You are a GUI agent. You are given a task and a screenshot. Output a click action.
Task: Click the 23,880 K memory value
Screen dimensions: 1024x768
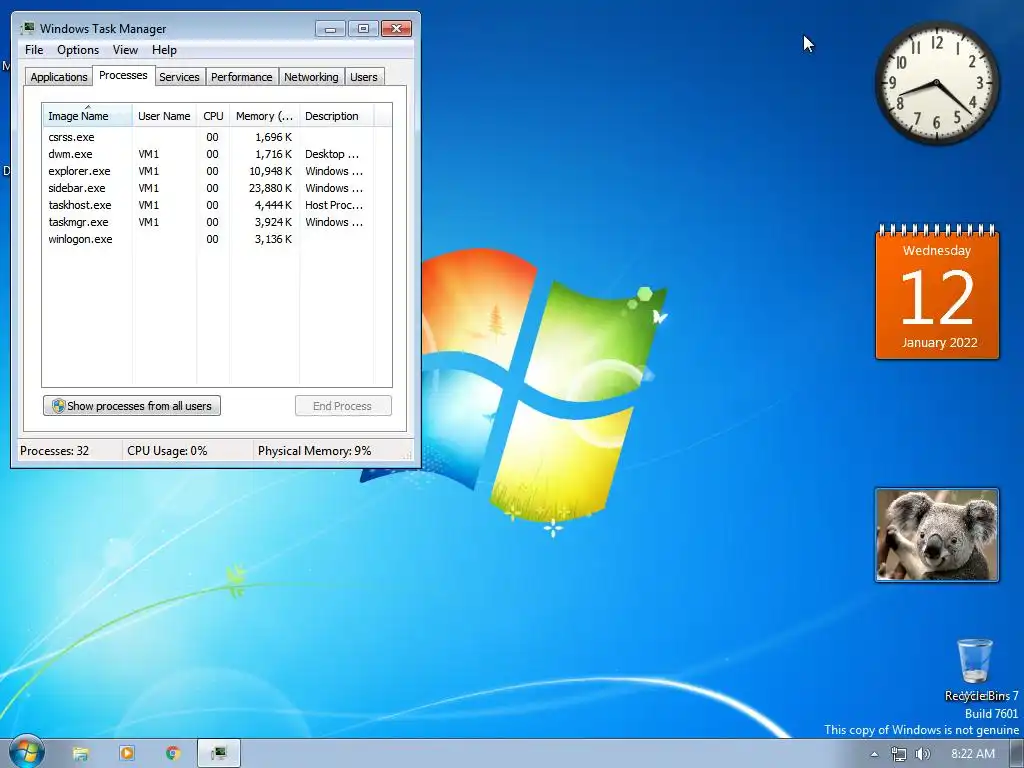coord(270,188)
